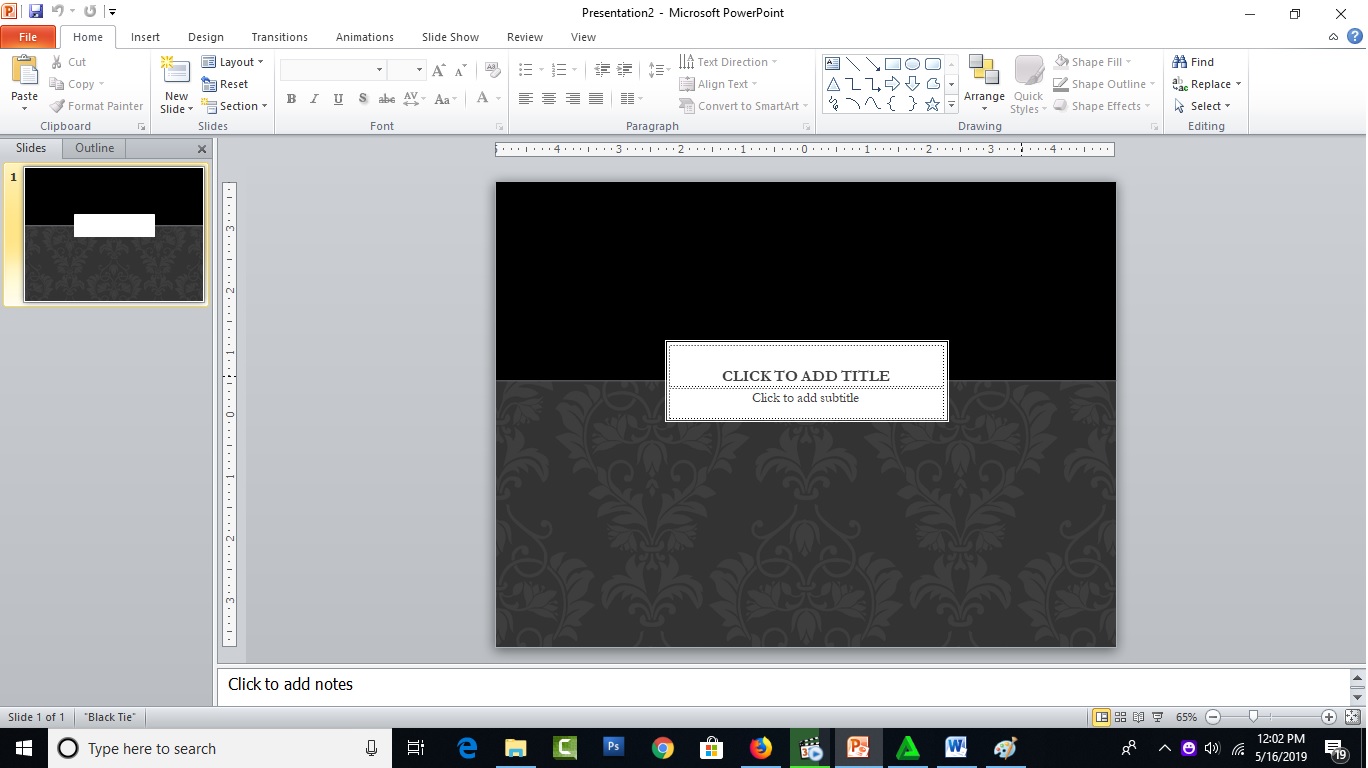Click Align Text button

[718, 84]
